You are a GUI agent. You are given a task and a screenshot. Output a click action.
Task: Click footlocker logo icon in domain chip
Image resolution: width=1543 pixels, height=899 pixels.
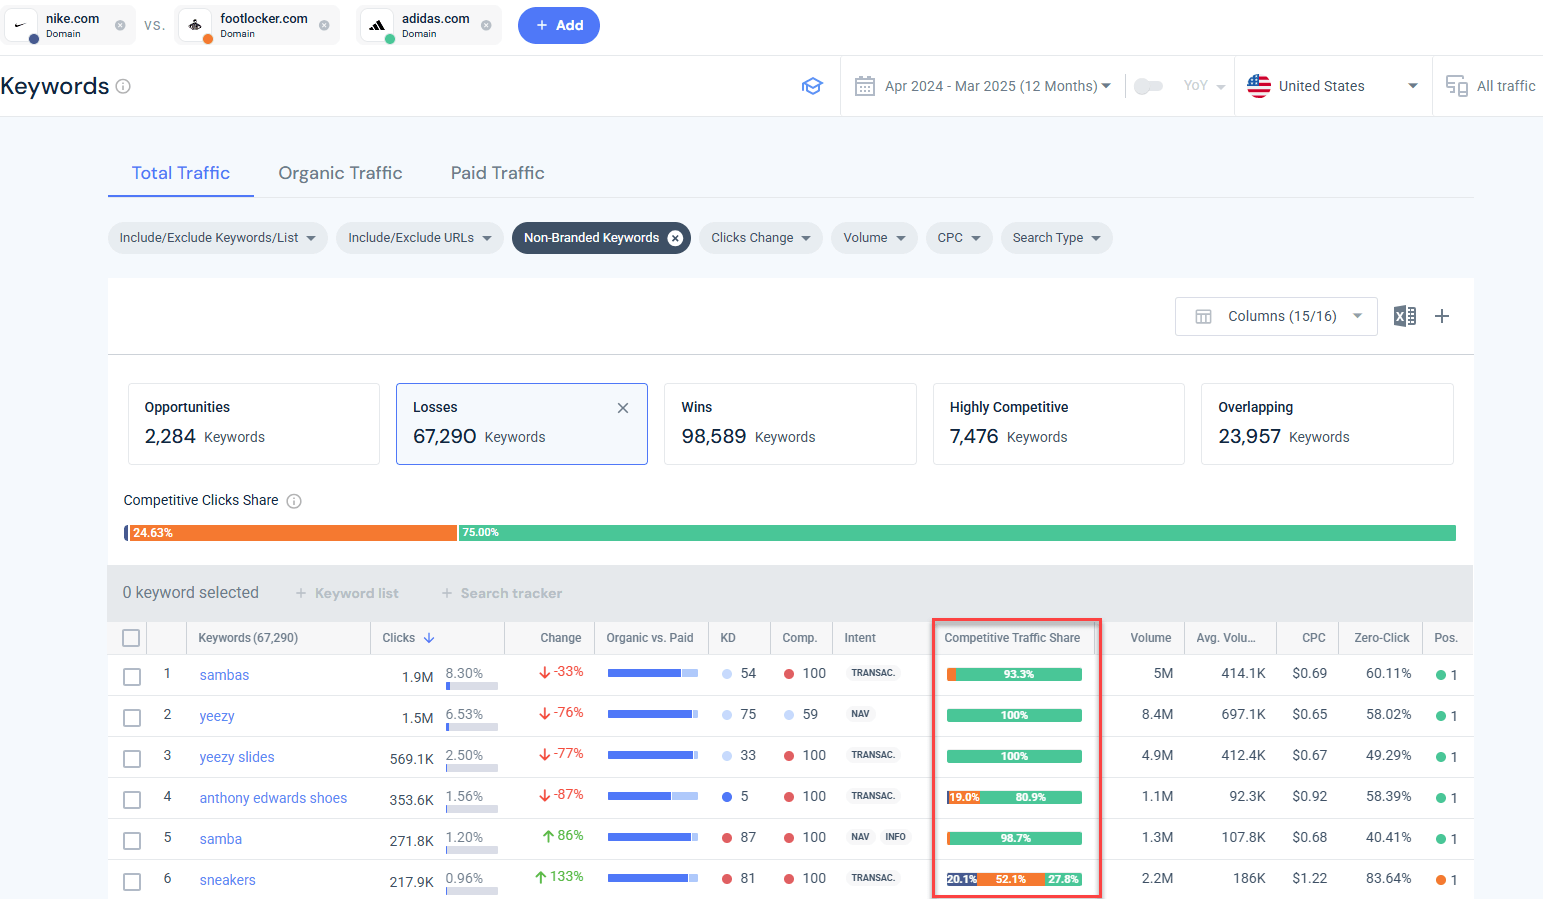click(x=195, y=25)
